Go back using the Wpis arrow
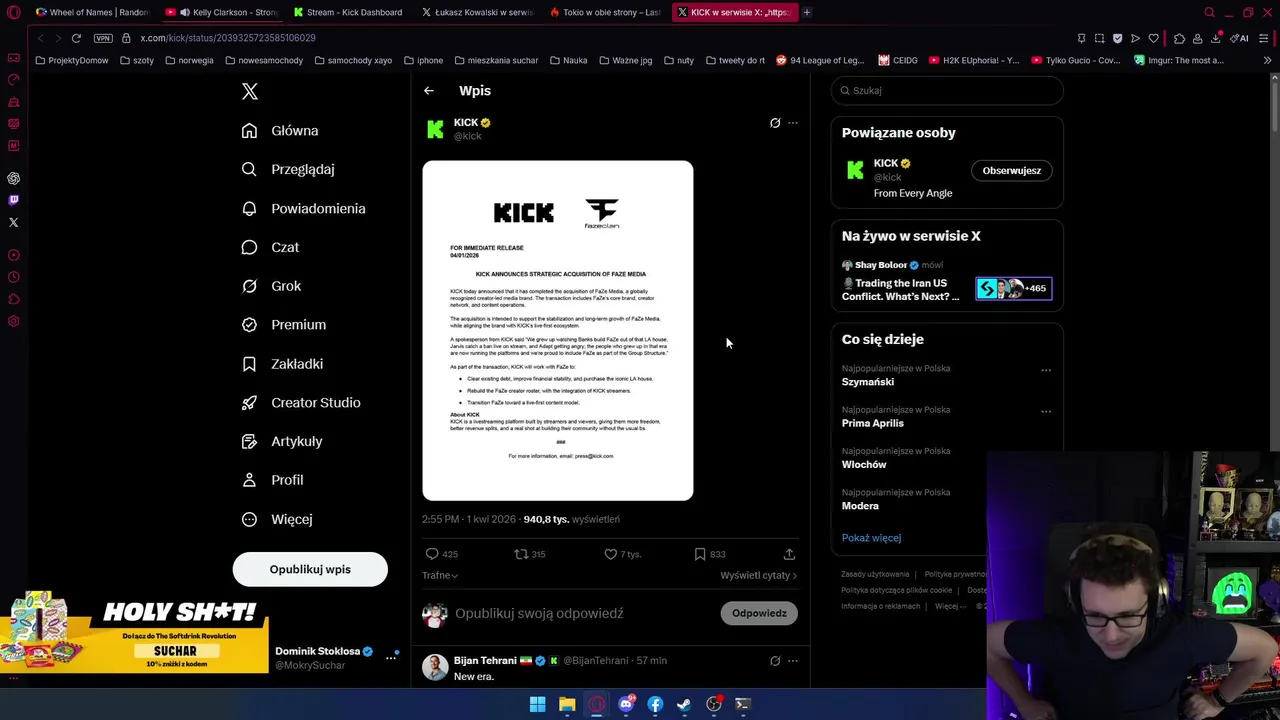The height and width of the screenshot is (720, 1280). coord(428,91)
